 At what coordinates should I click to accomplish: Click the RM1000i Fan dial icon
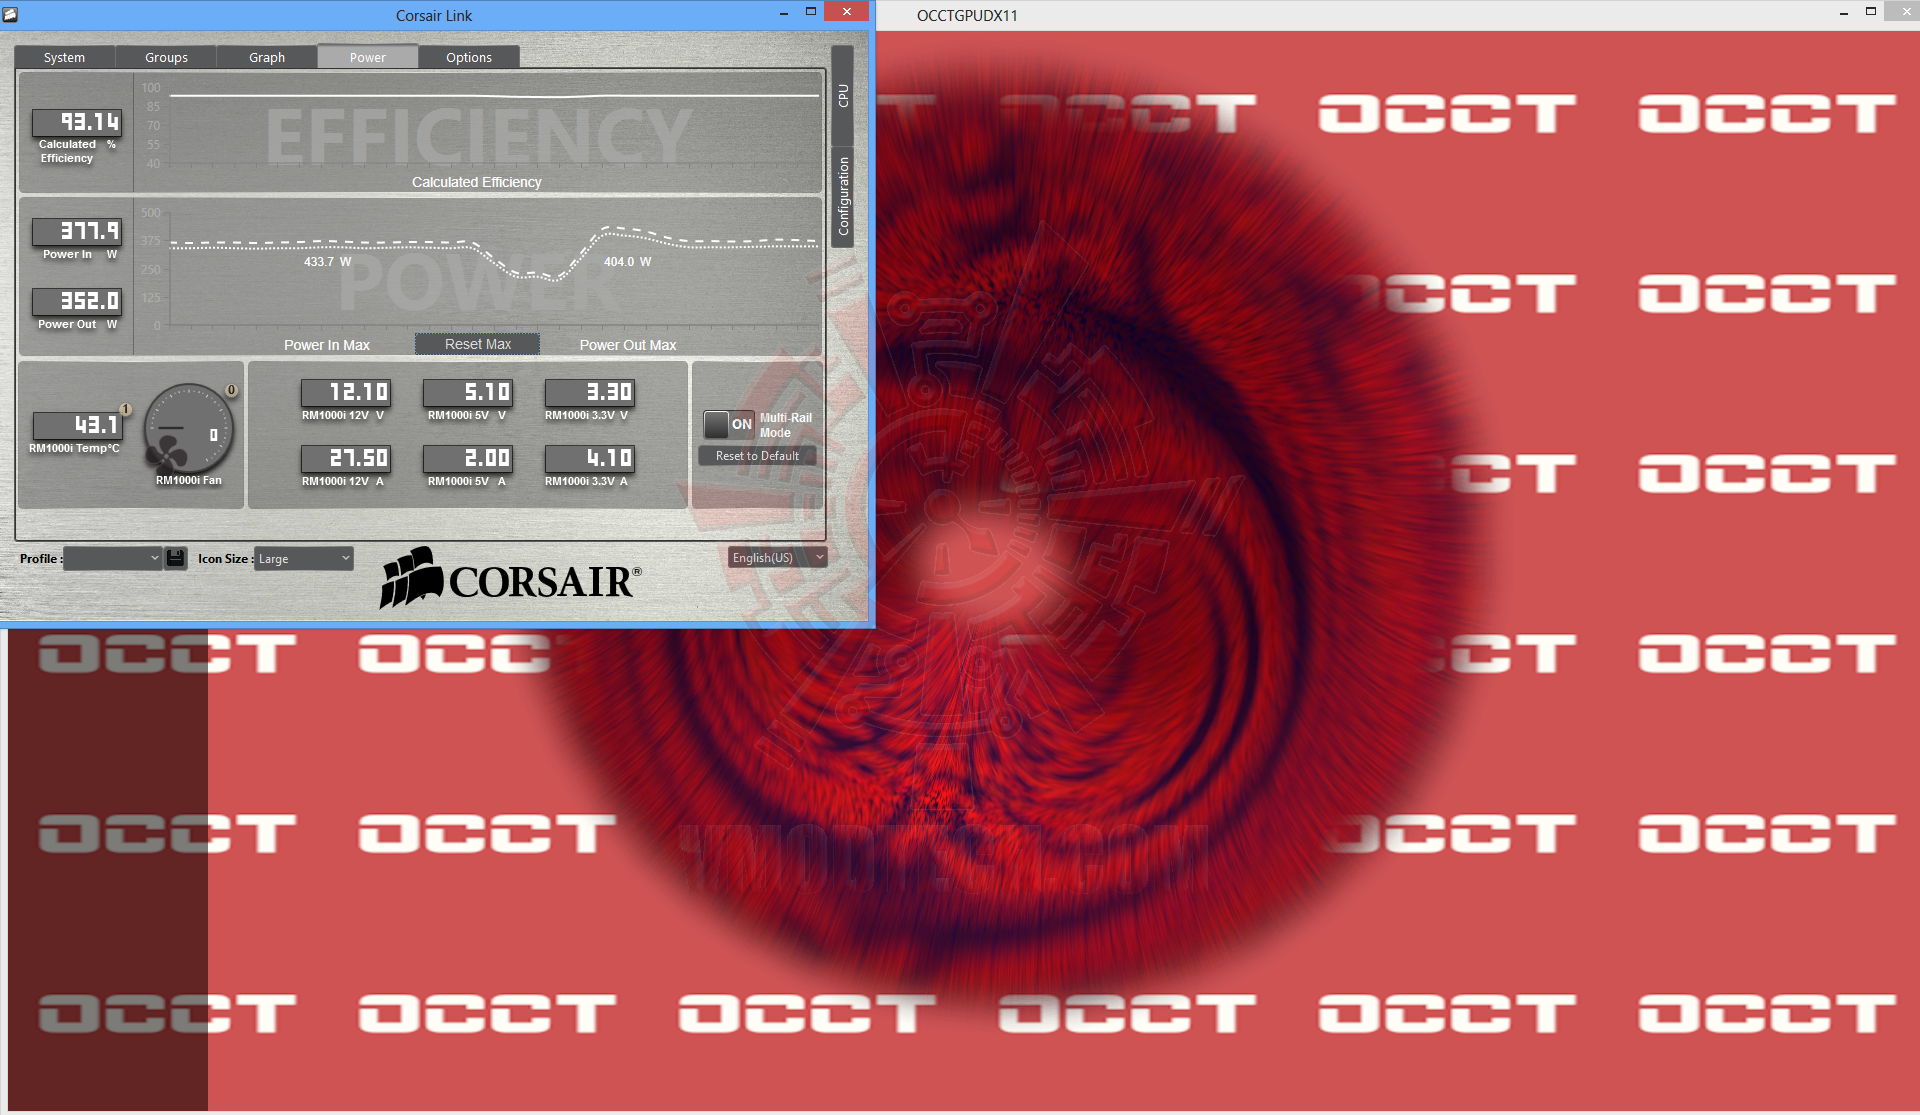pos(188,430)
